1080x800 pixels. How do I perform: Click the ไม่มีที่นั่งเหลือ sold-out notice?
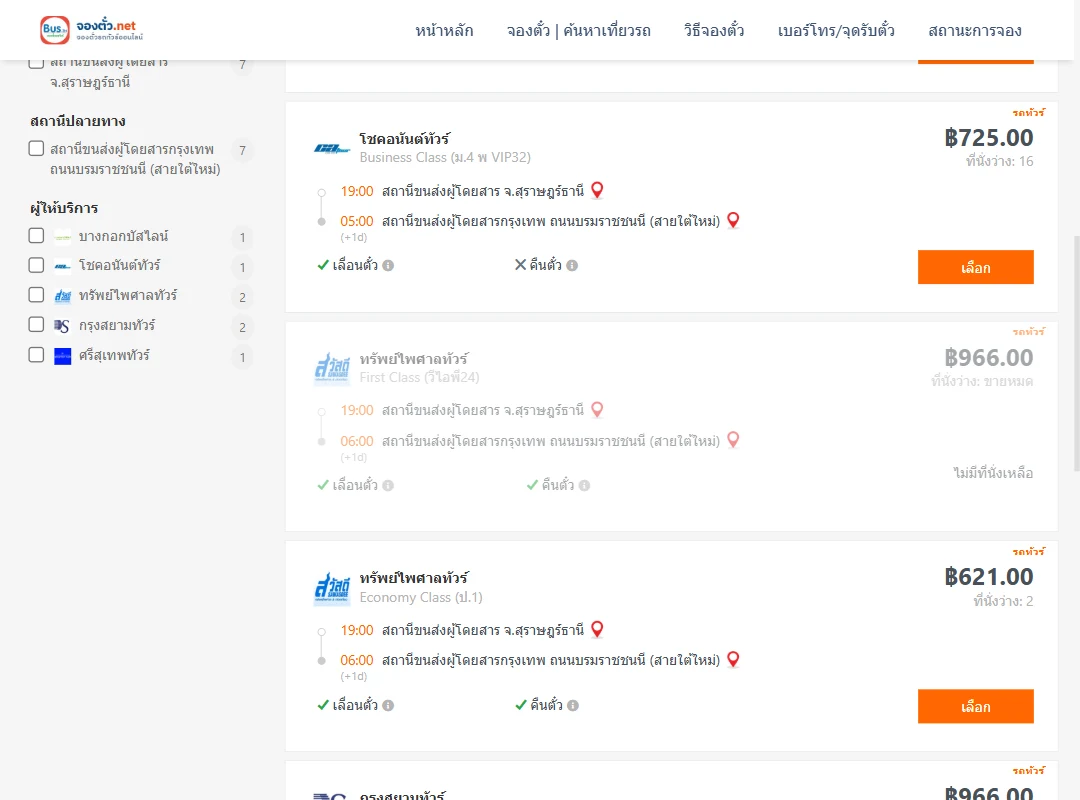pyautogui.click(x=993, y=473)
